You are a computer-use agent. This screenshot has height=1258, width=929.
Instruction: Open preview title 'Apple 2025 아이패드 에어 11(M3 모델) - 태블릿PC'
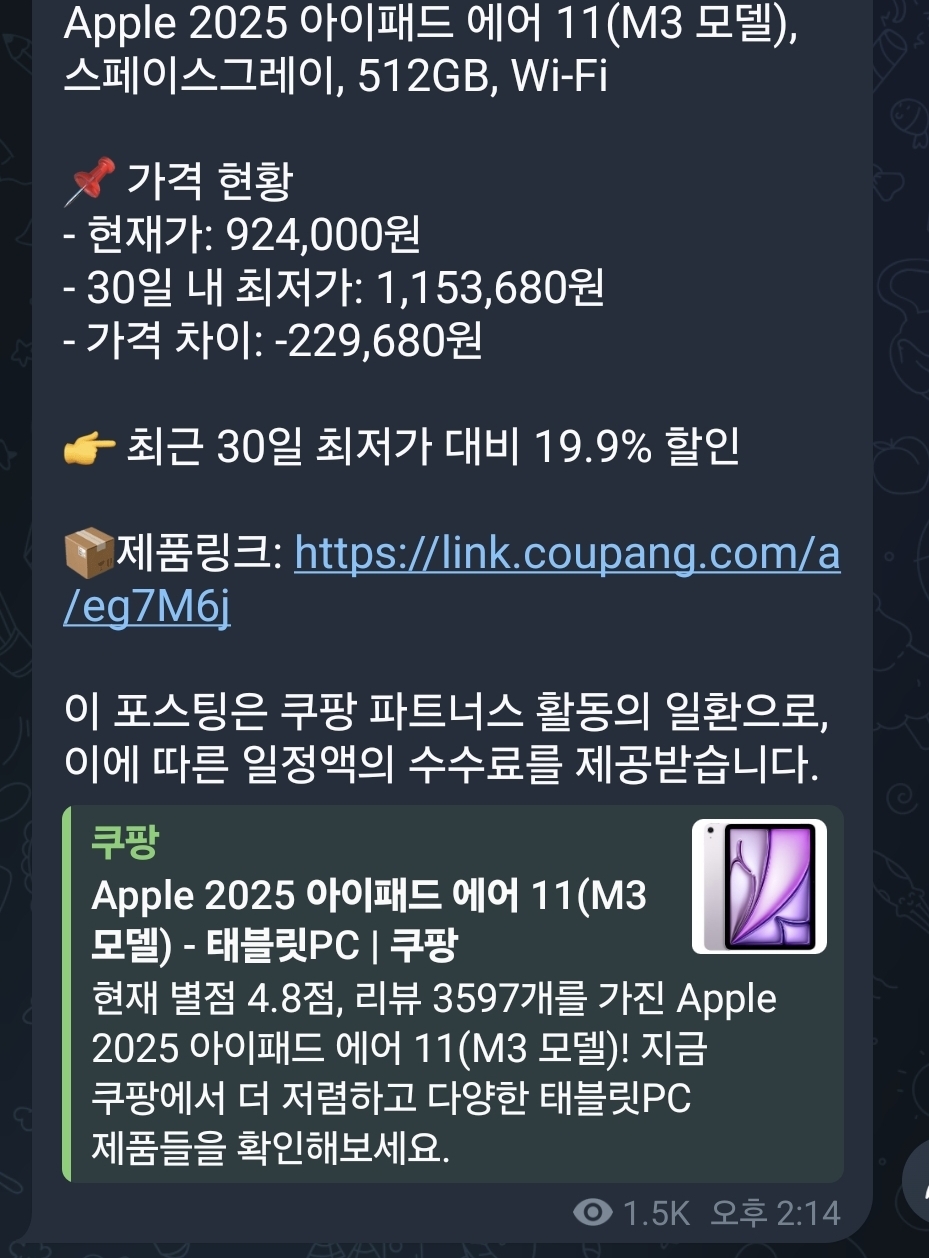368,919
